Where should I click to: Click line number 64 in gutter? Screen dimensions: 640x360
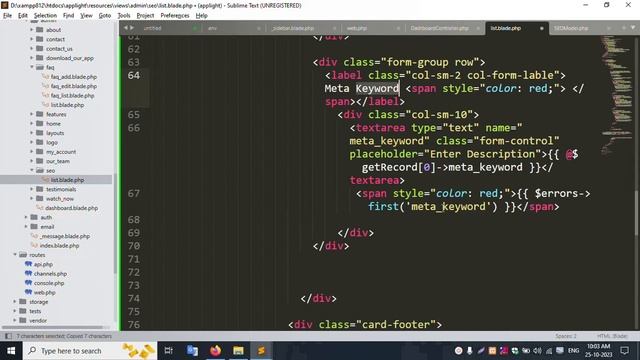point(133,75)
